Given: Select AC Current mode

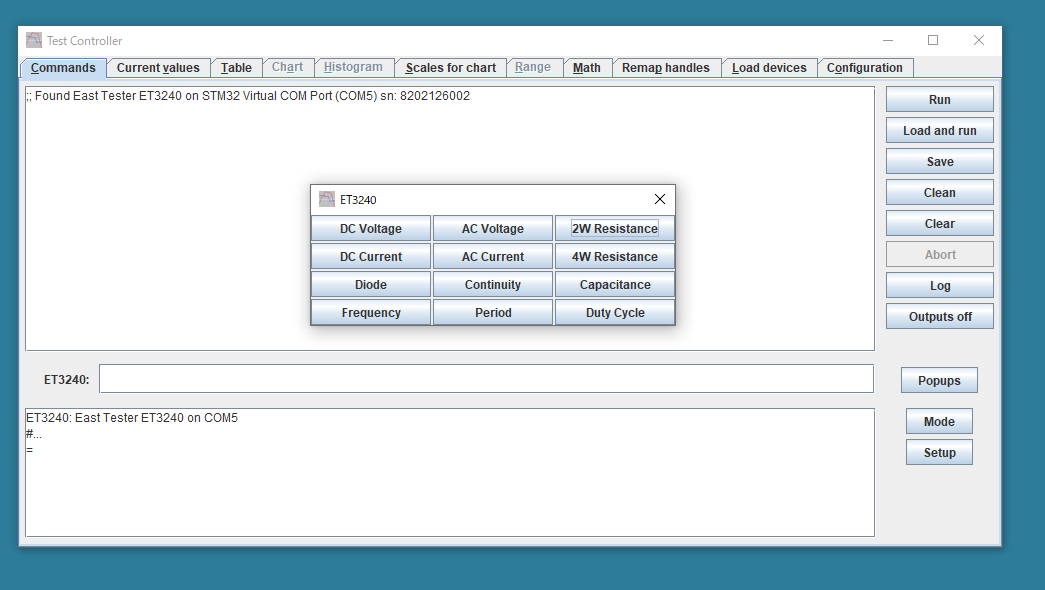Looking at the screenshot, I should [x=493, y=257].
